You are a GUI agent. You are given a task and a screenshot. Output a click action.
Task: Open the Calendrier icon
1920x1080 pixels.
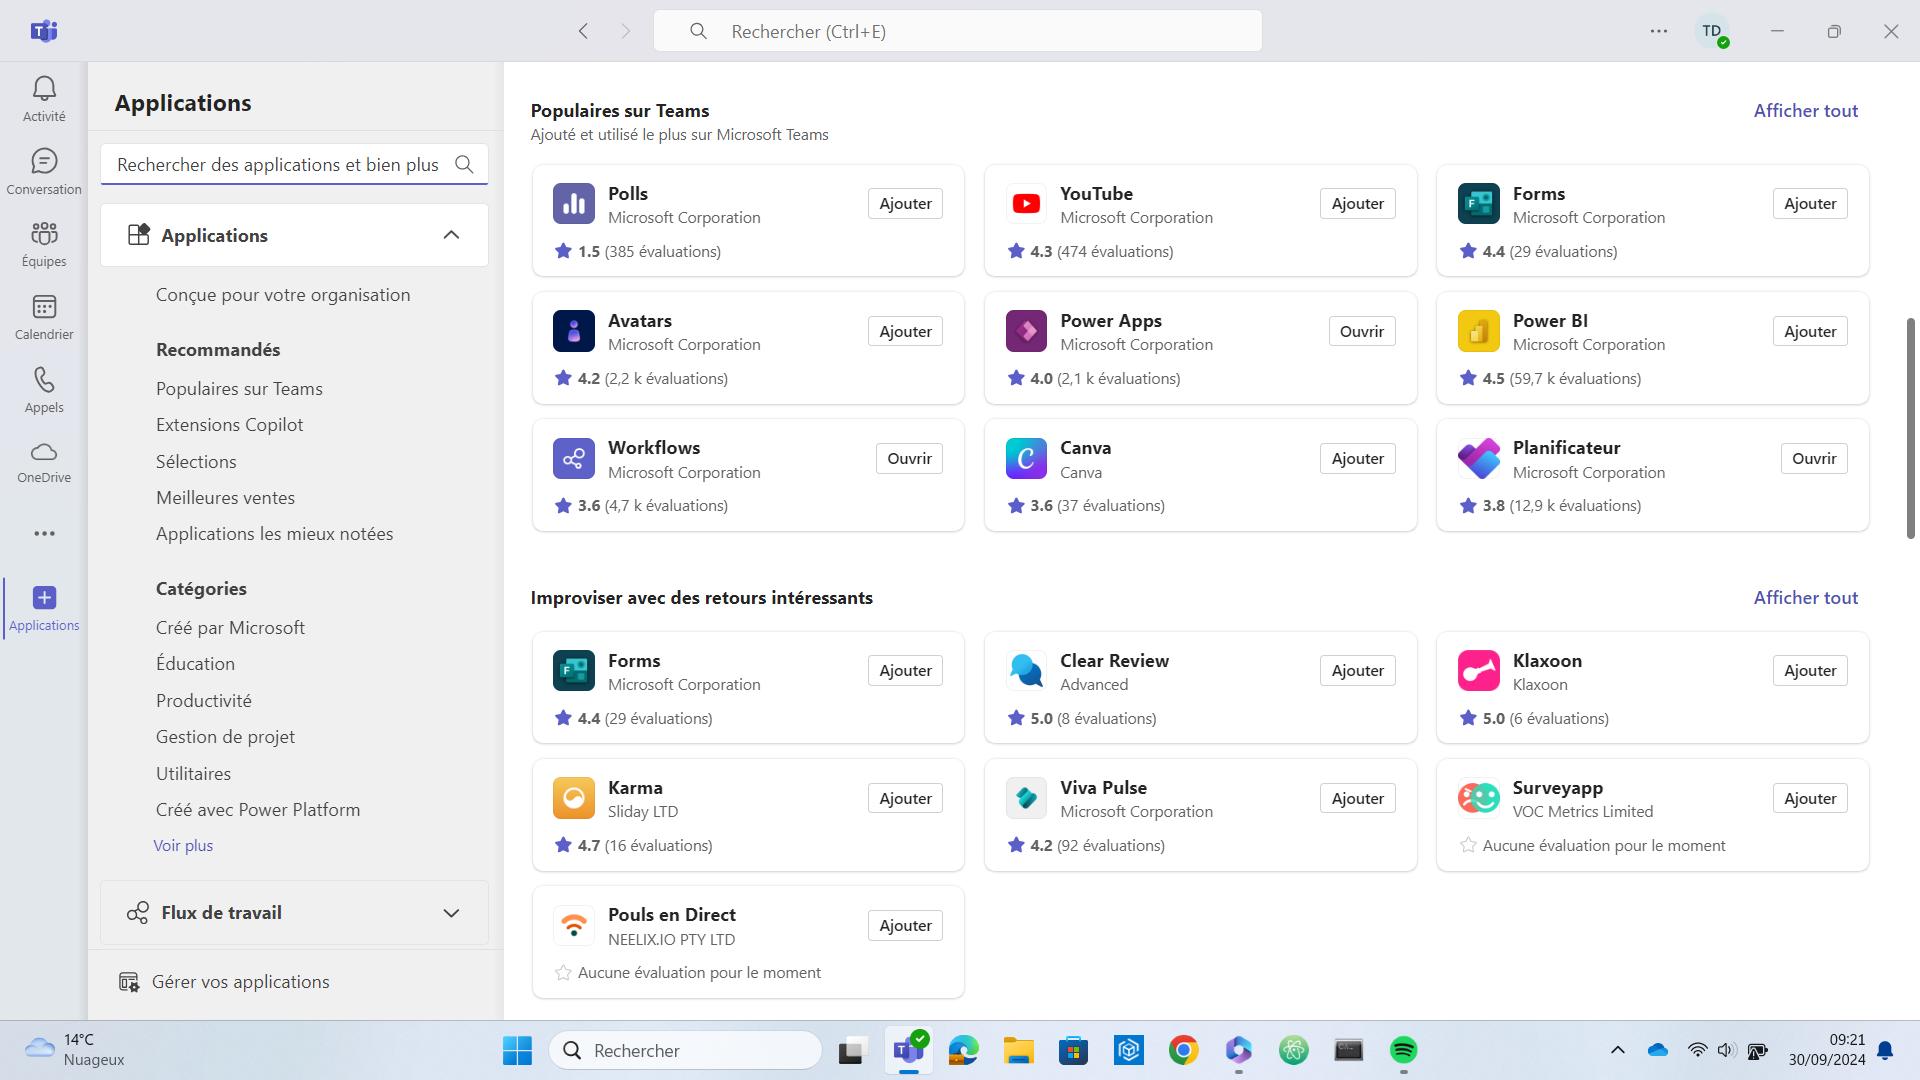(44, 317)
